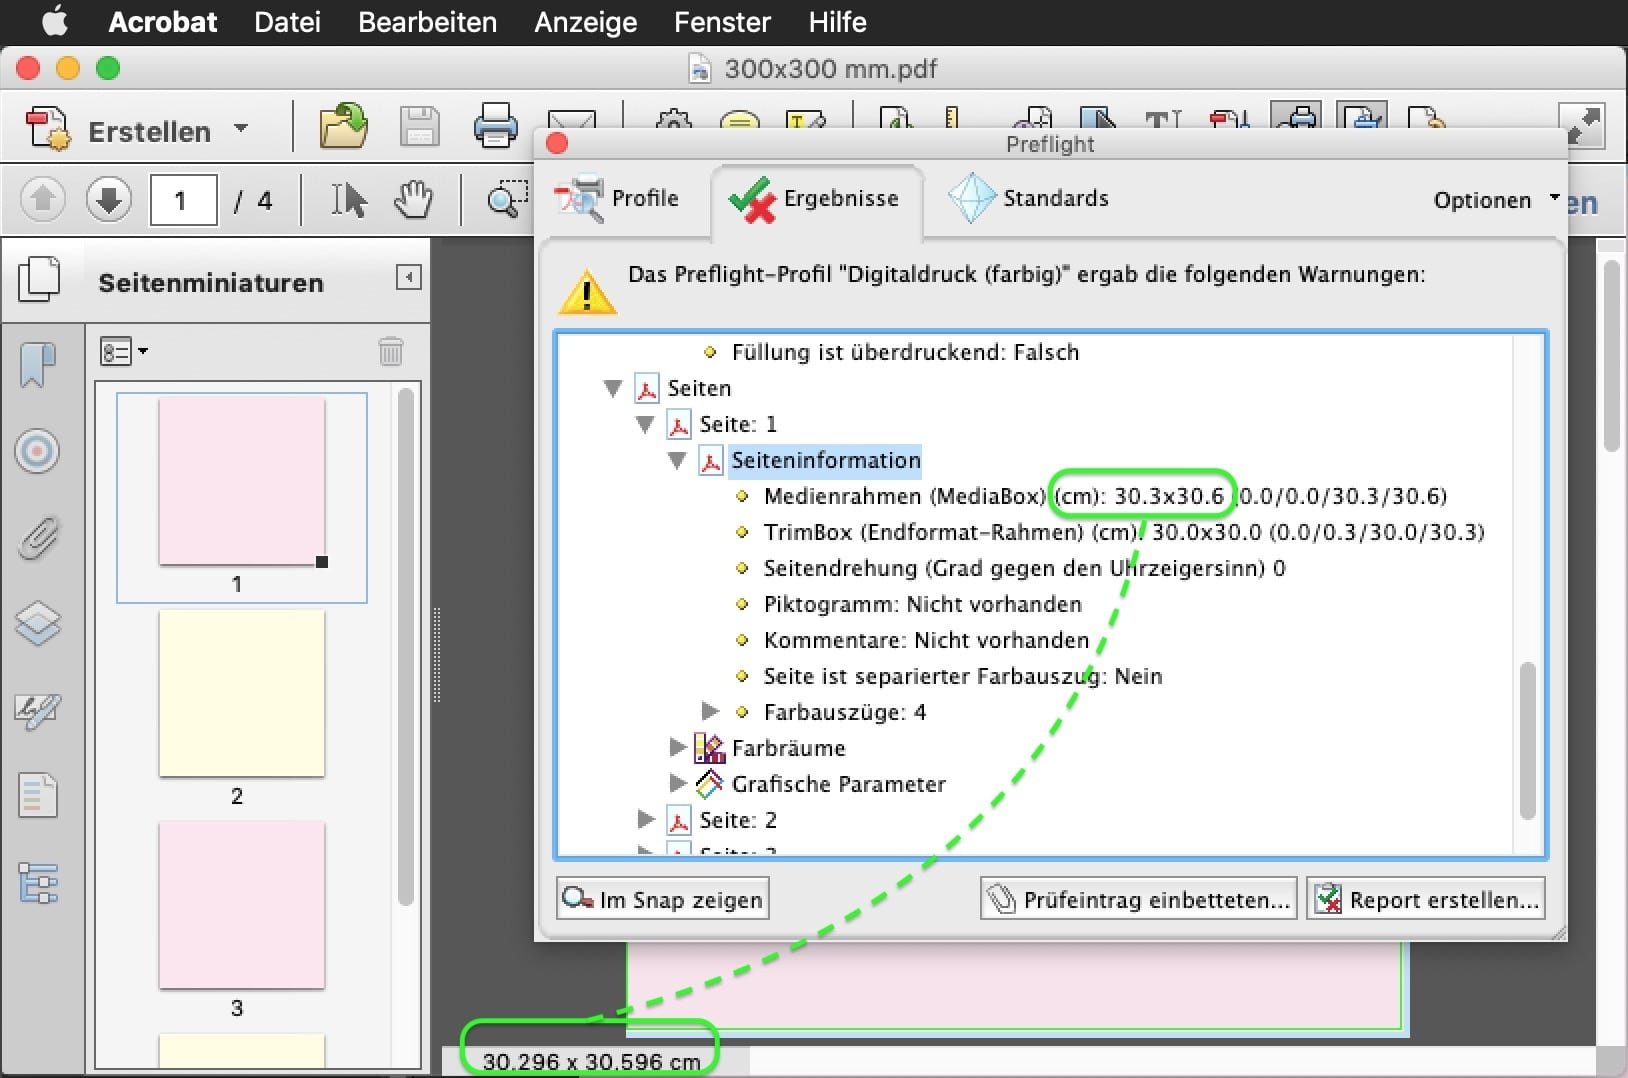Close the Preflight window
The height and width of the screenshot is (1078, 1628).
click(x=557, y=144)
